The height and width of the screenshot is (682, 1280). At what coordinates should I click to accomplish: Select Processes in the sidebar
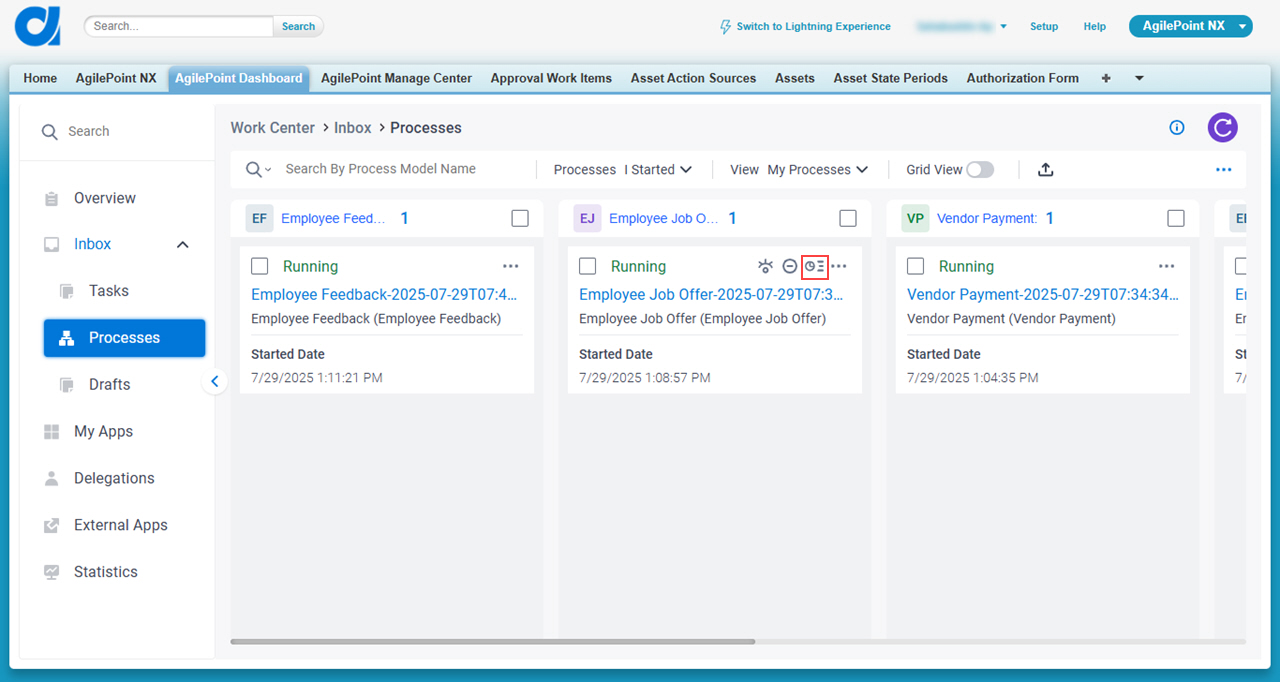[124, 338]
